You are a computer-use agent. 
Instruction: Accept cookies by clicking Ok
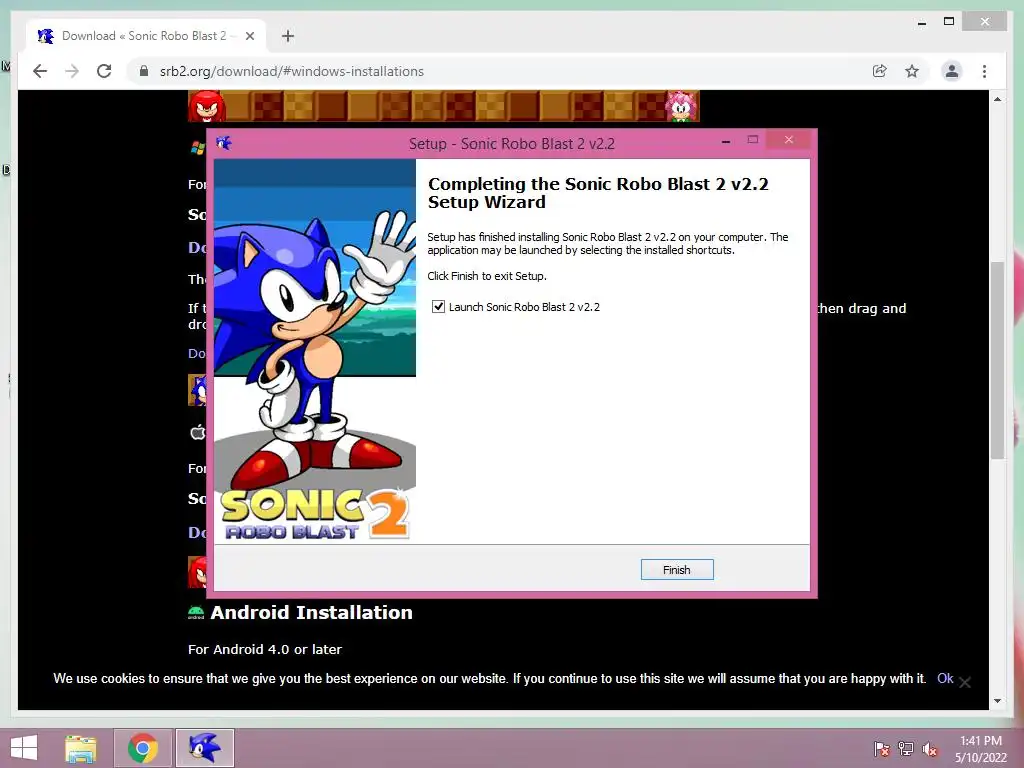[x=945, y=679]
